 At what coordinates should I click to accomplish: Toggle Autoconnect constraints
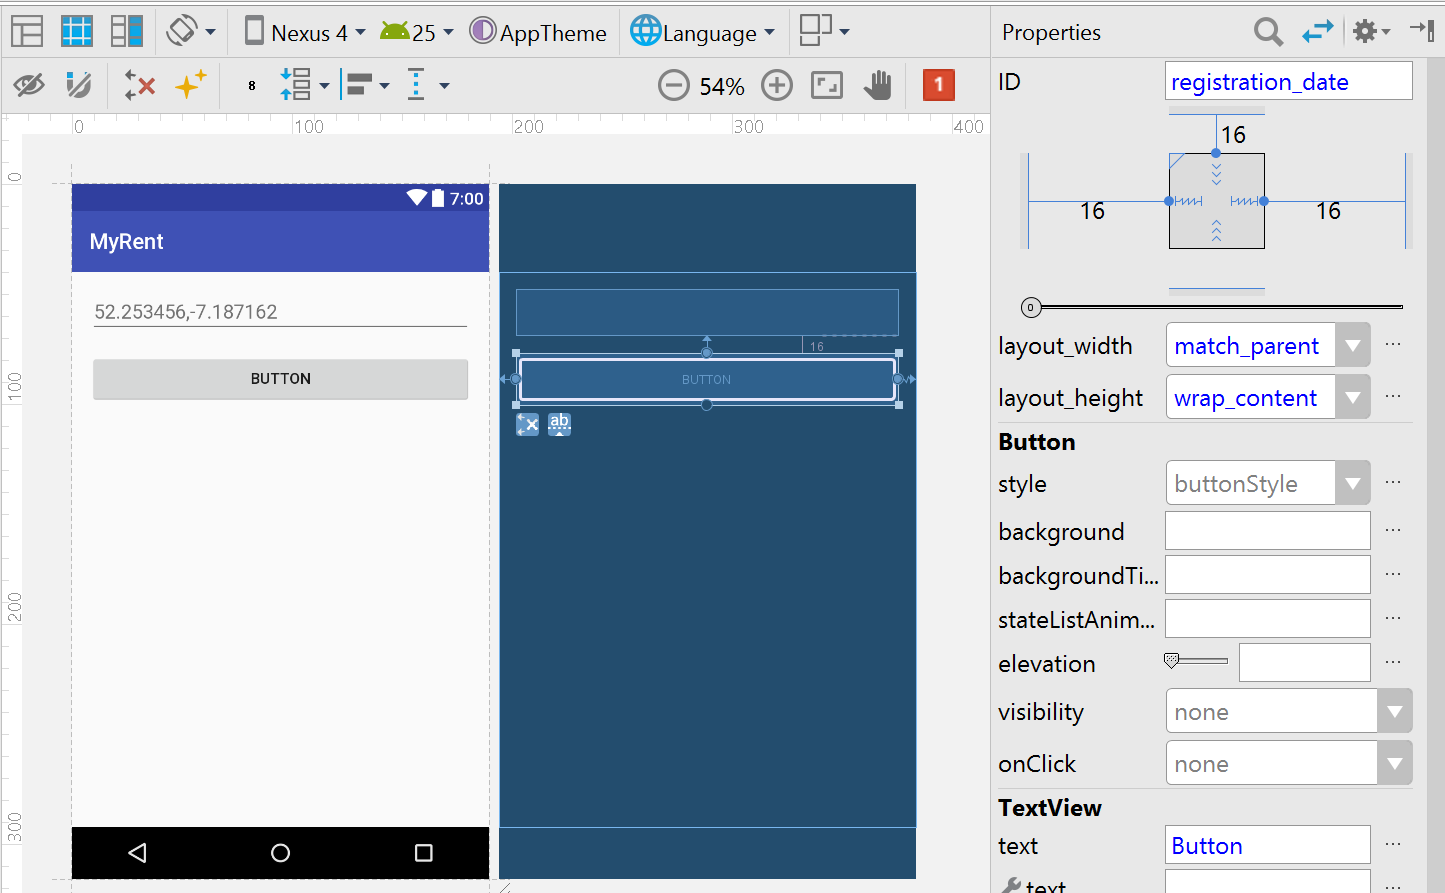pos(78,84)
